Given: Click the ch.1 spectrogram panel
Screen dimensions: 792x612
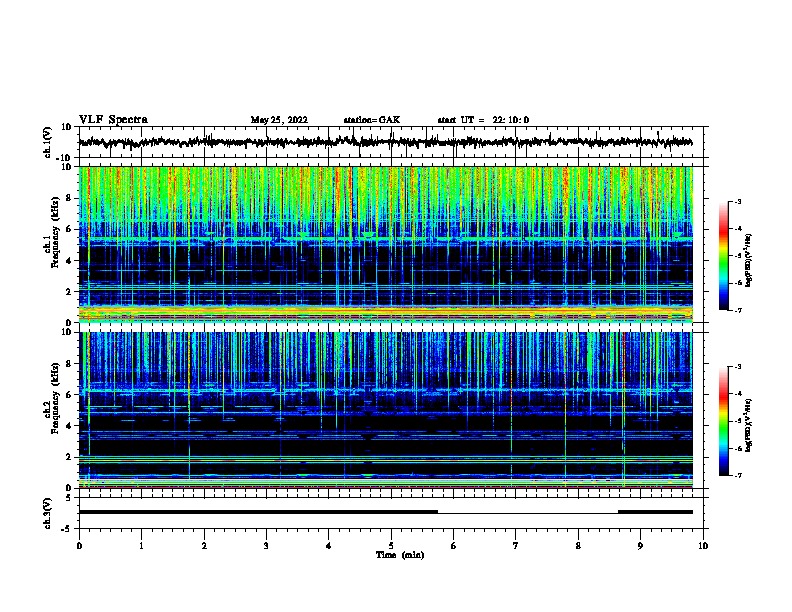Looking at the screenshot, I should tap(385, 244).
